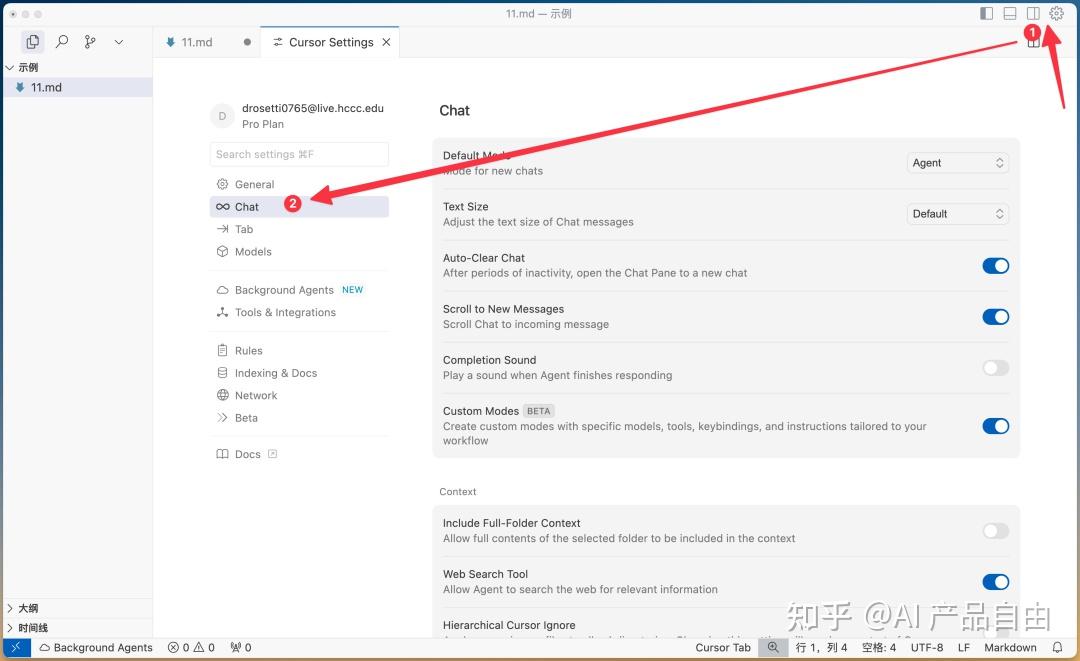The width and height of the screenshot is (1080, 661).
Task: Click the ports forwarded indicator 0
Action: 241,647
